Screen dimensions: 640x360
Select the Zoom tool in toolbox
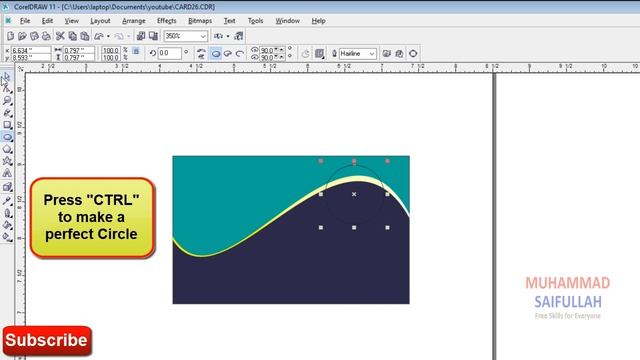click(x=7, y=100)
